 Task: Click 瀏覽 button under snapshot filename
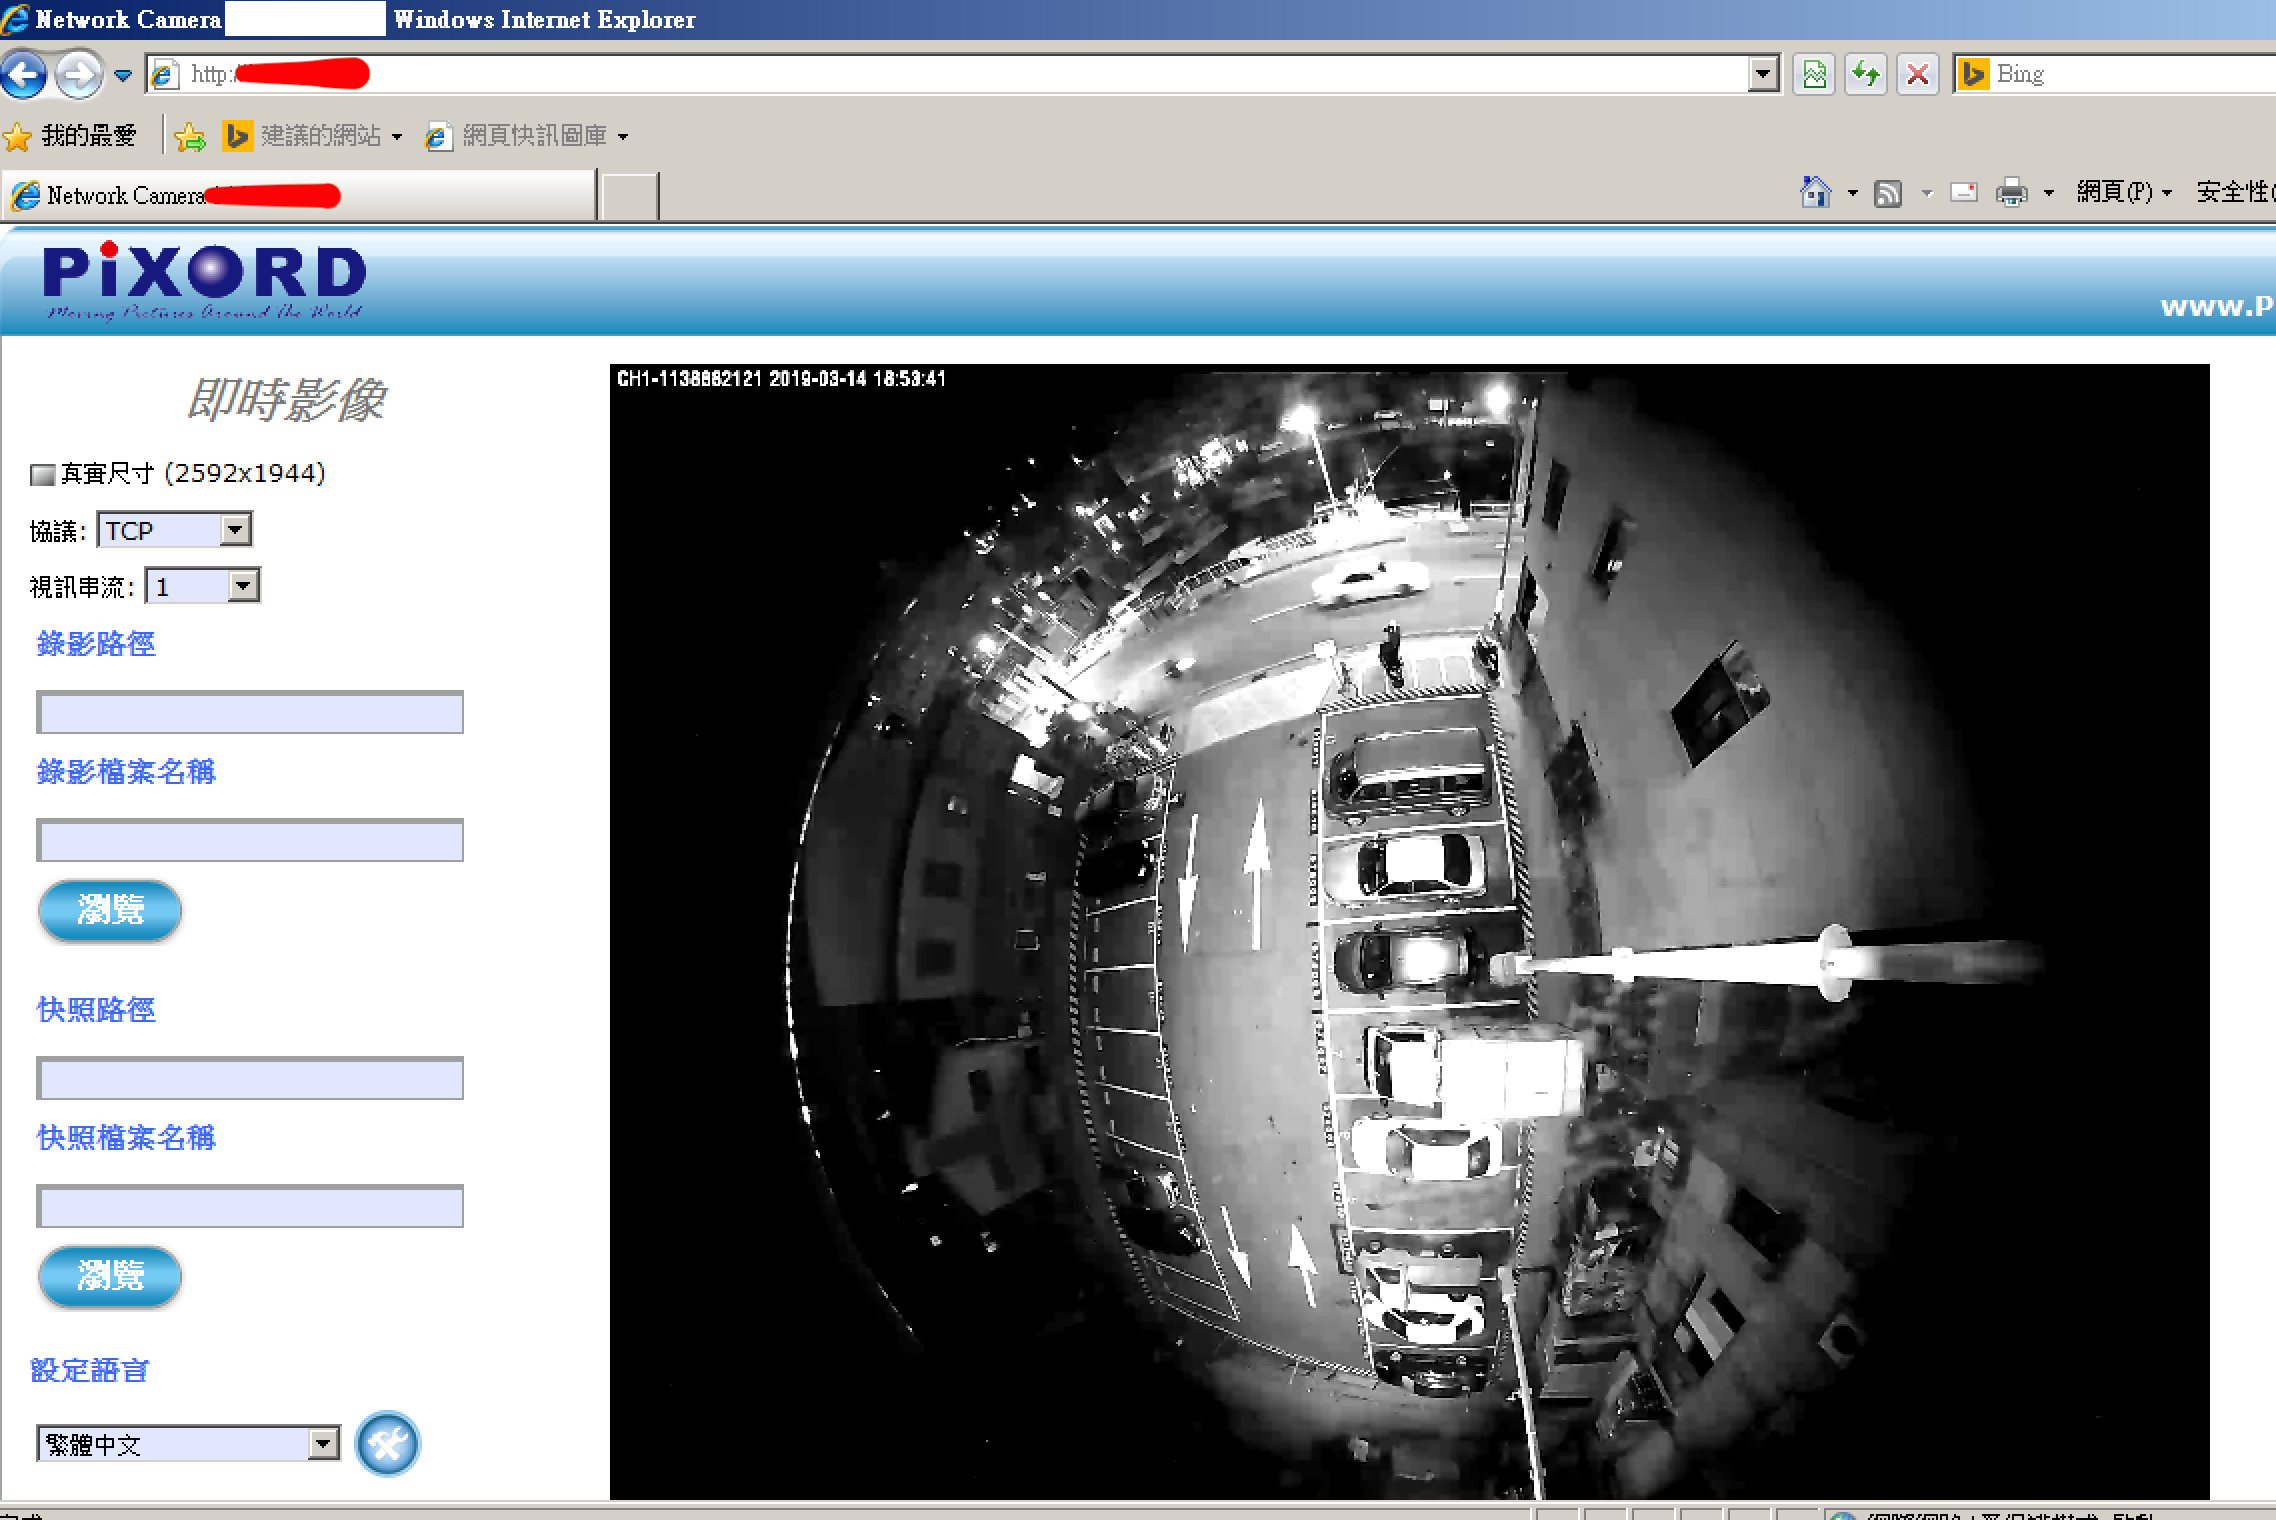click(110, 1276)
